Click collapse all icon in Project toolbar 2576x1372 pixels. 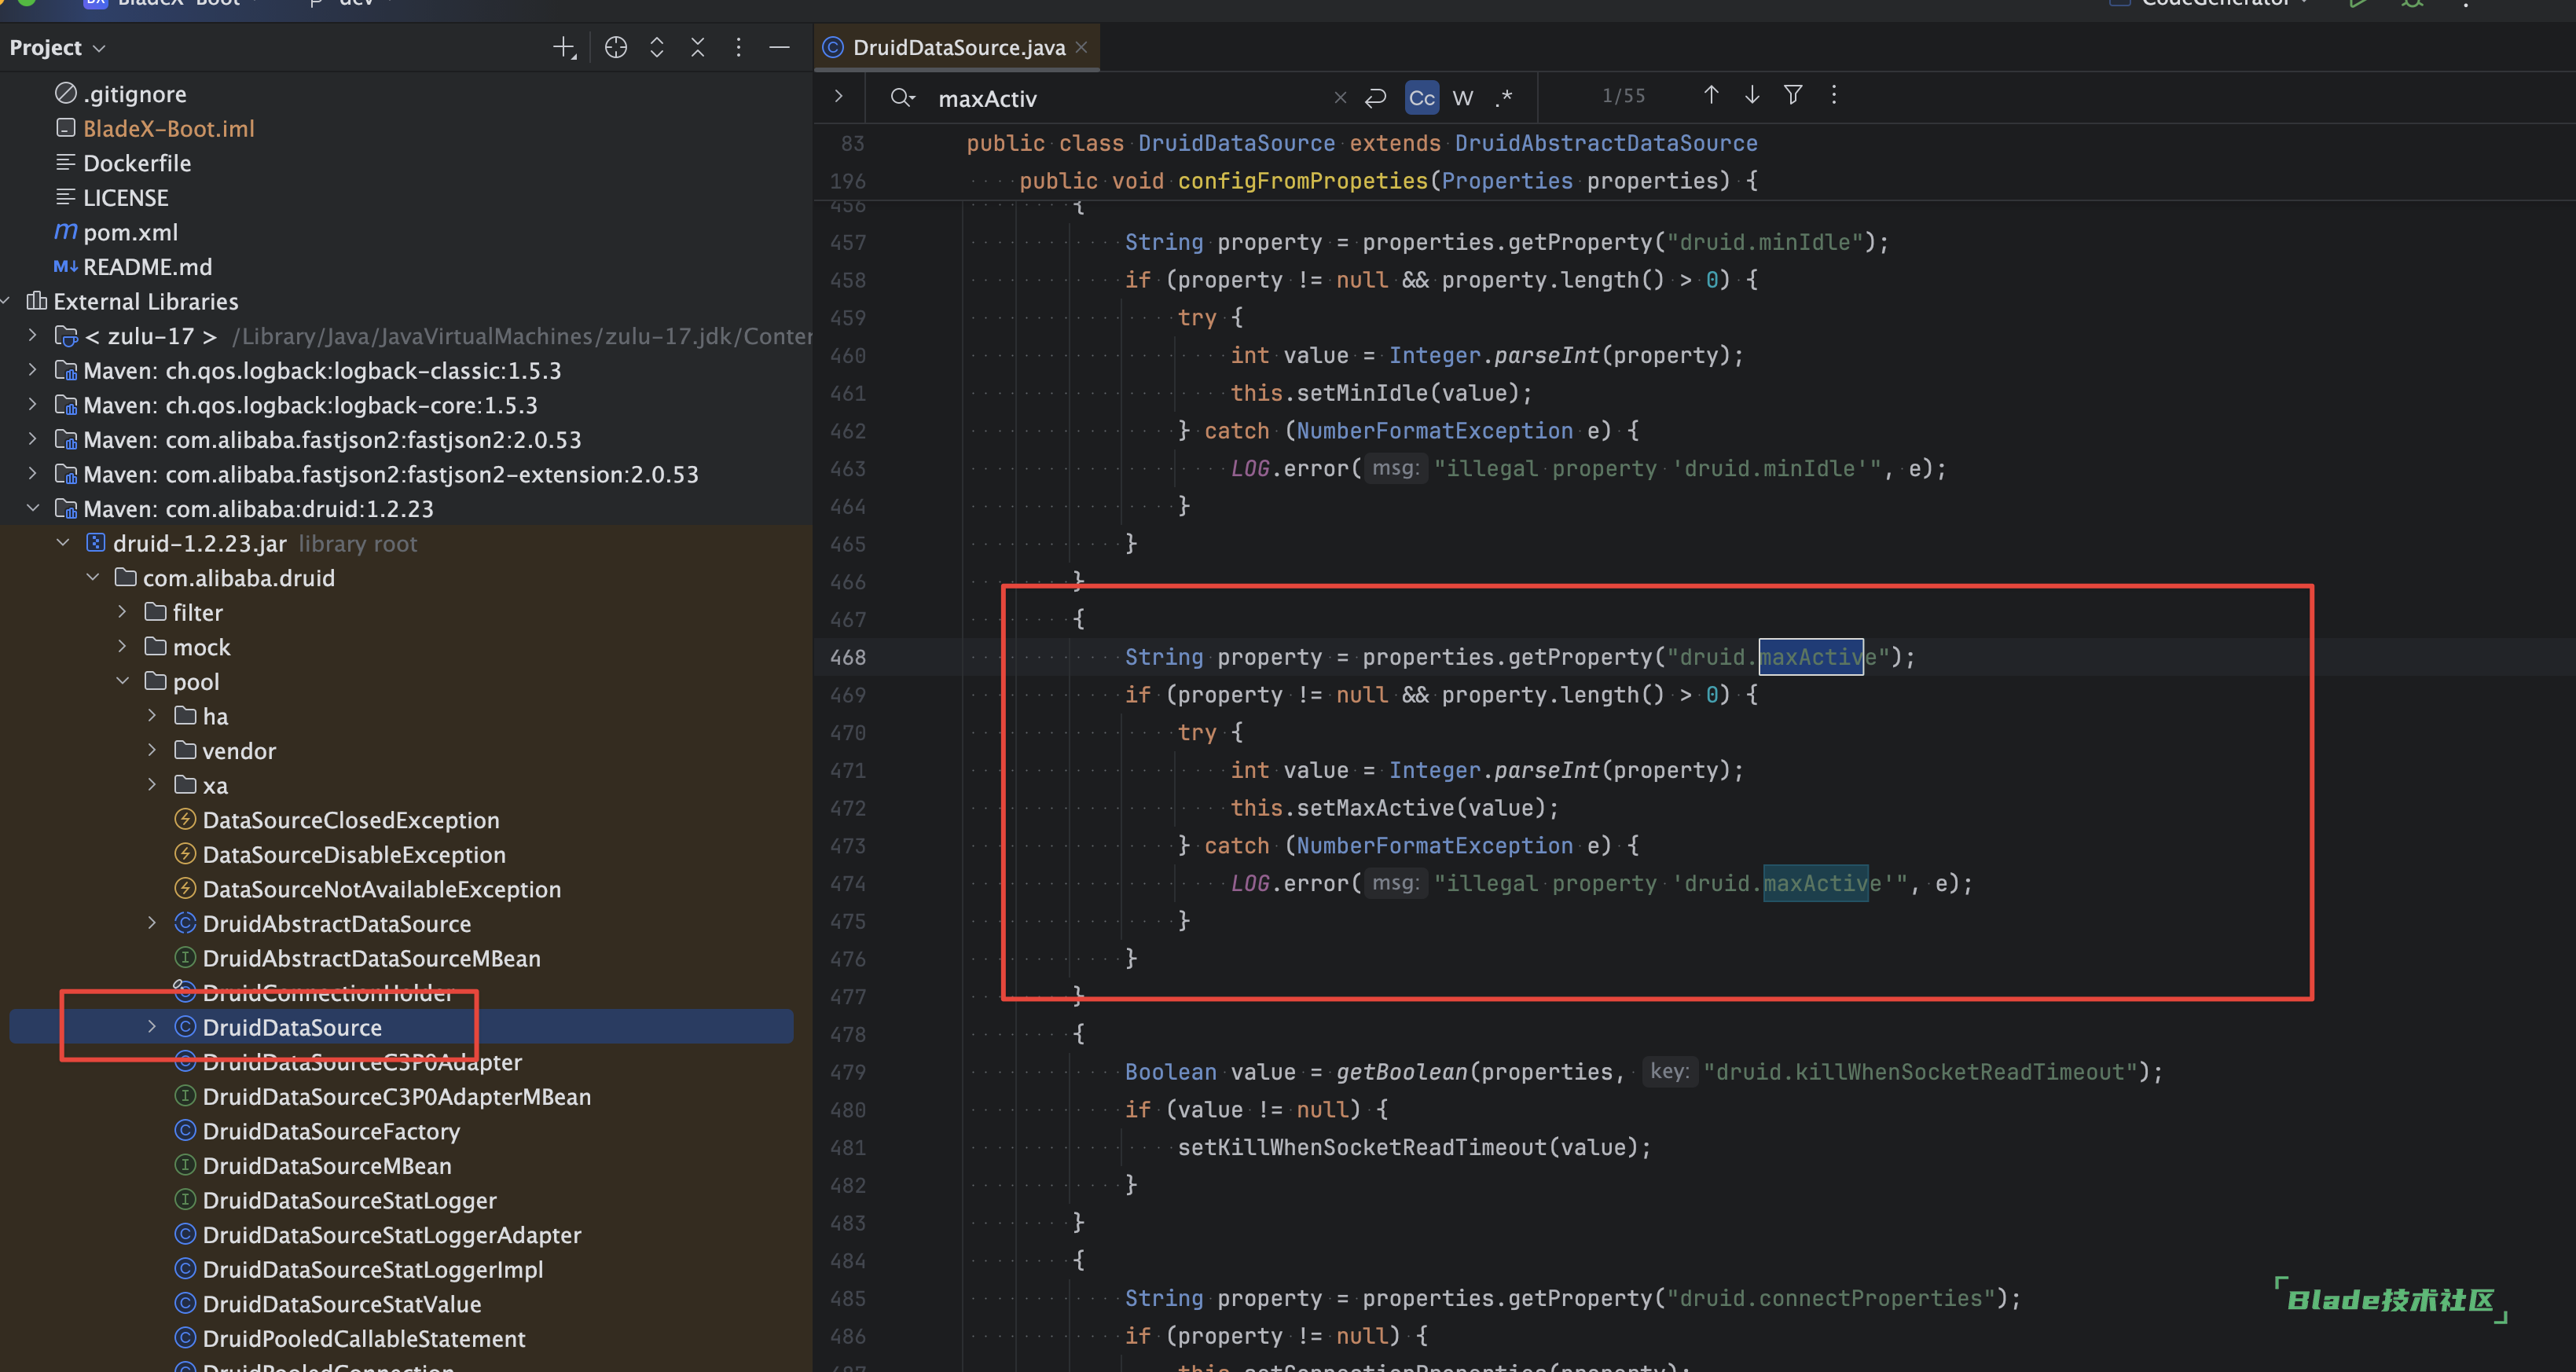tap(698, 47)
